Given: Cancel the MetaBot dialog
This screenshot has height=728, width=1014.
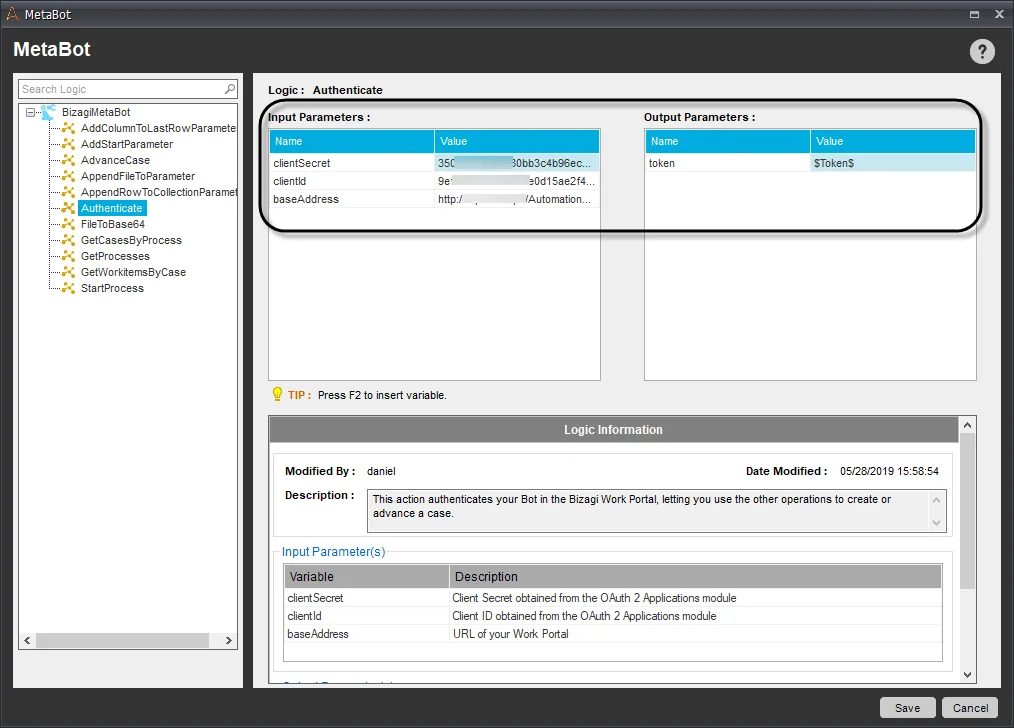Looking at the screenshot, I should pos(970,708).
